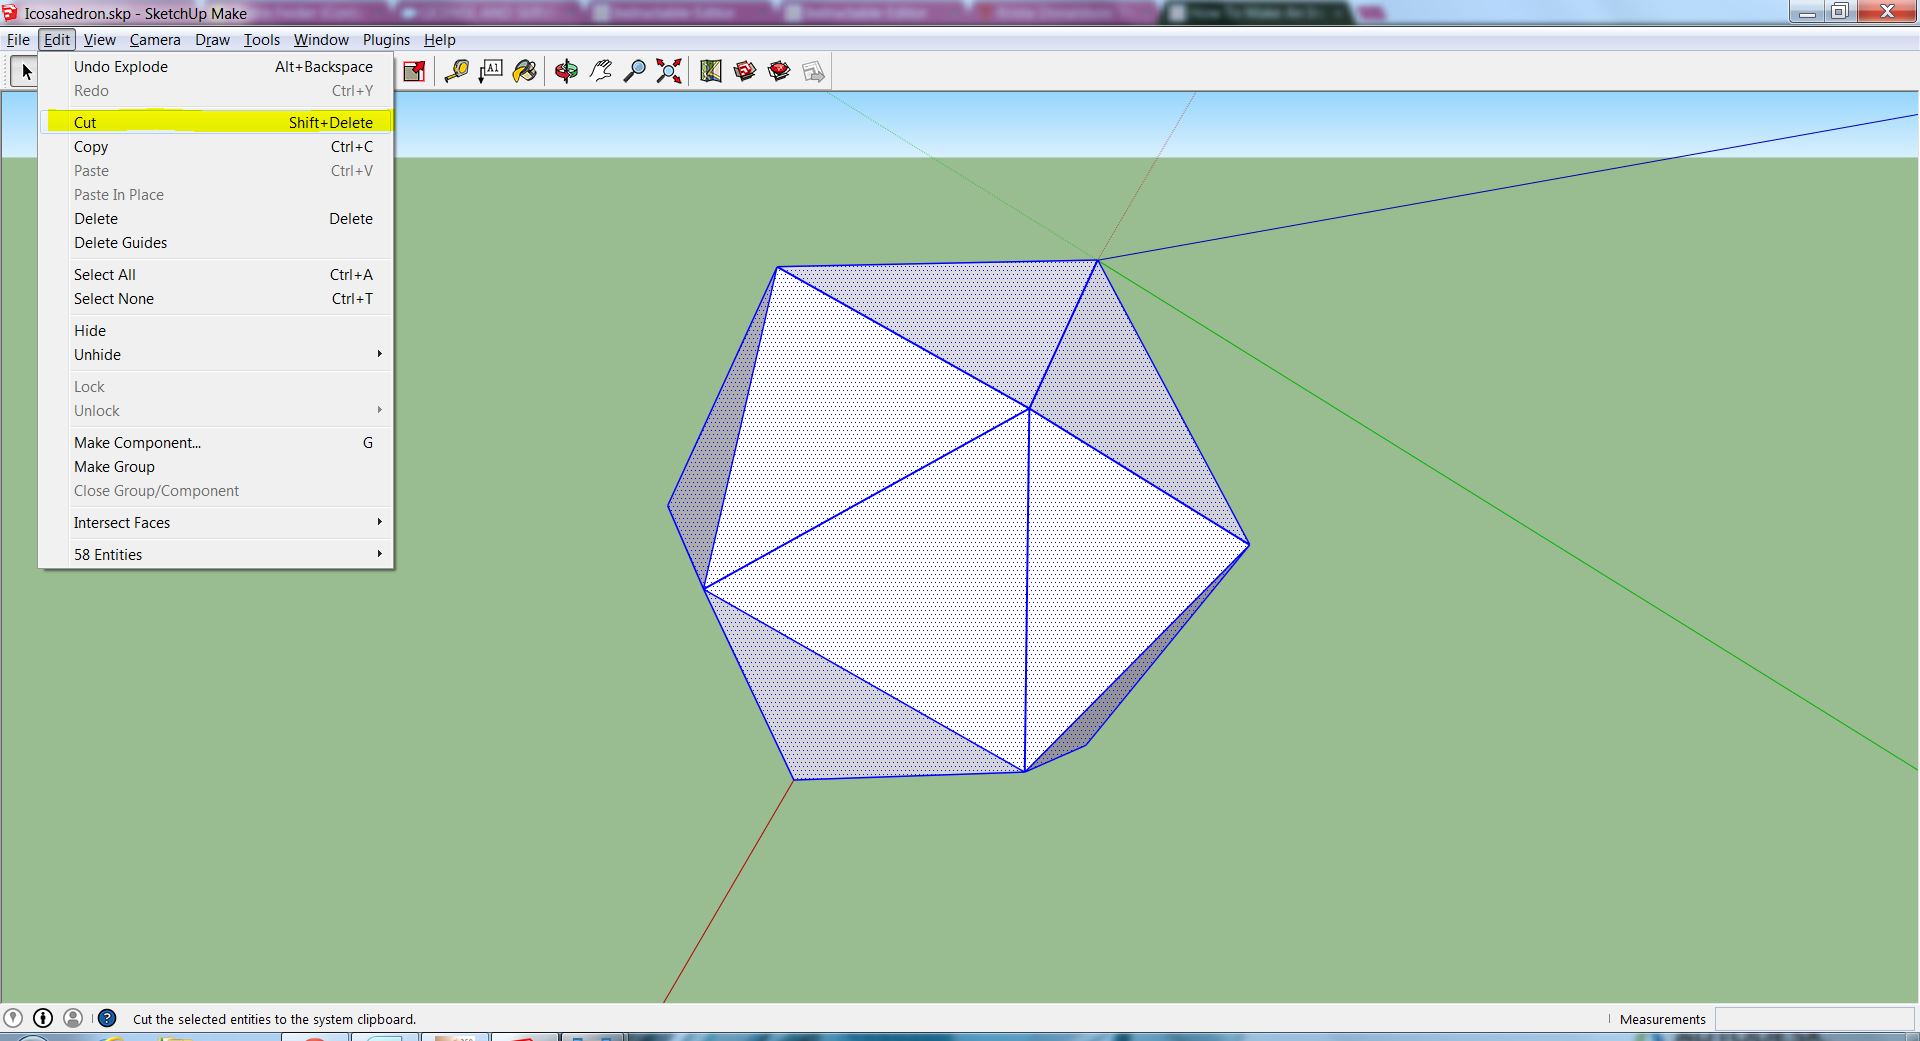Image resolution: width=1920 pixels, height=1041 pixels.
Task: Minimize the SketchUp window
Action: (1806, 11)
